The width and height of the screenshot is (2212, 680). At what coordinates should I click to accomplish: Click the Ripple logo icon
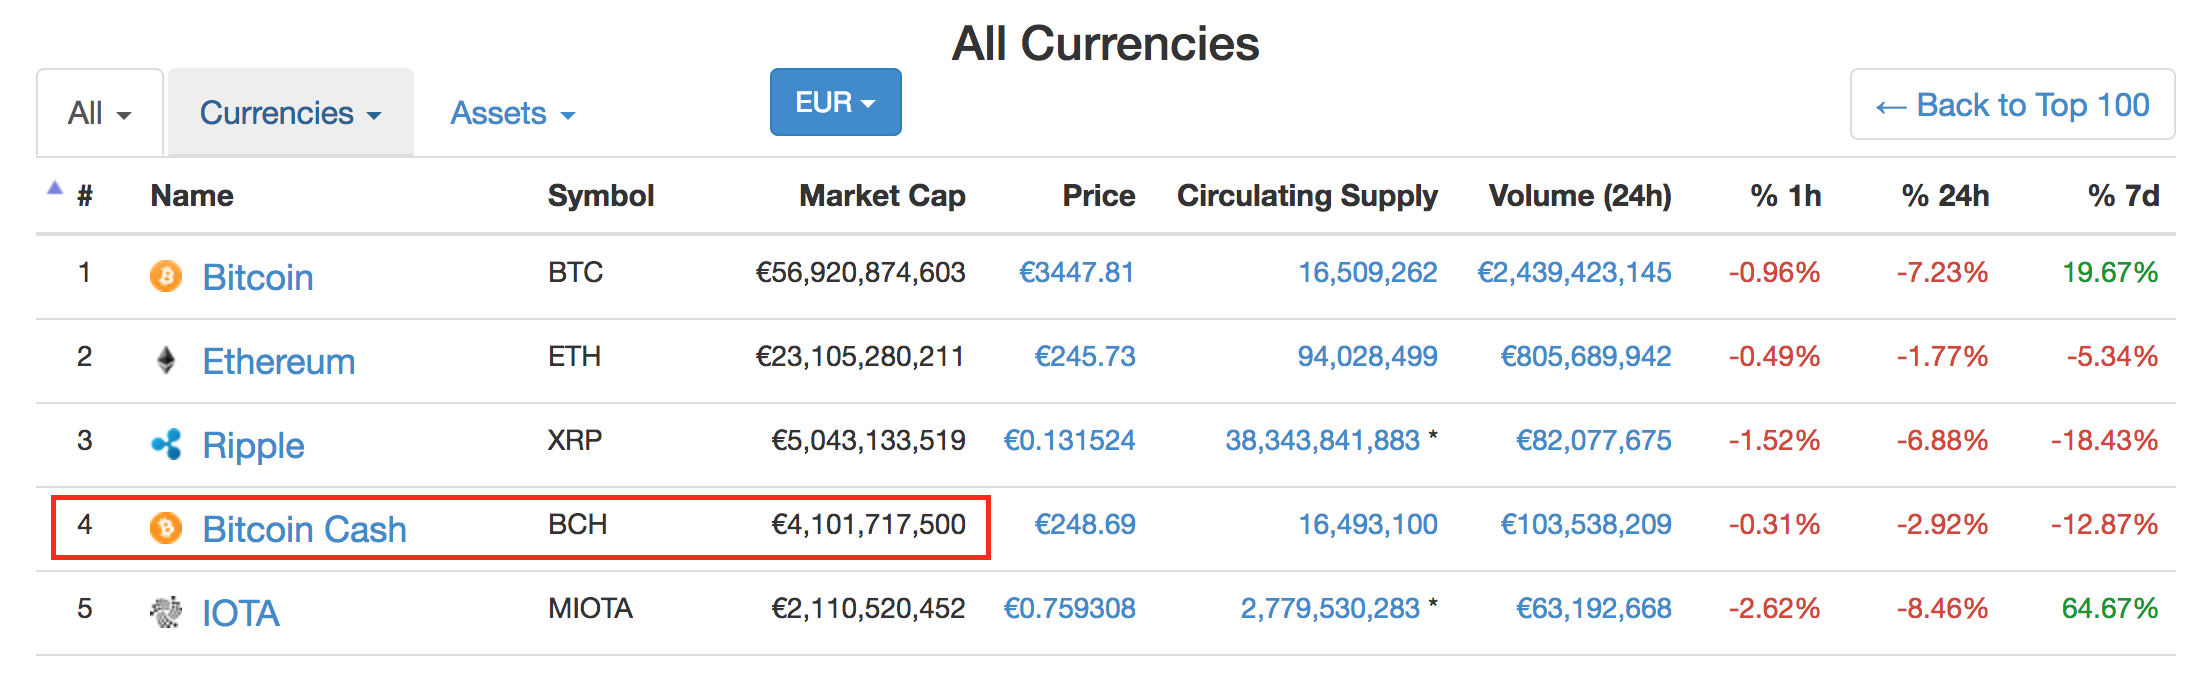coord(166,444)
